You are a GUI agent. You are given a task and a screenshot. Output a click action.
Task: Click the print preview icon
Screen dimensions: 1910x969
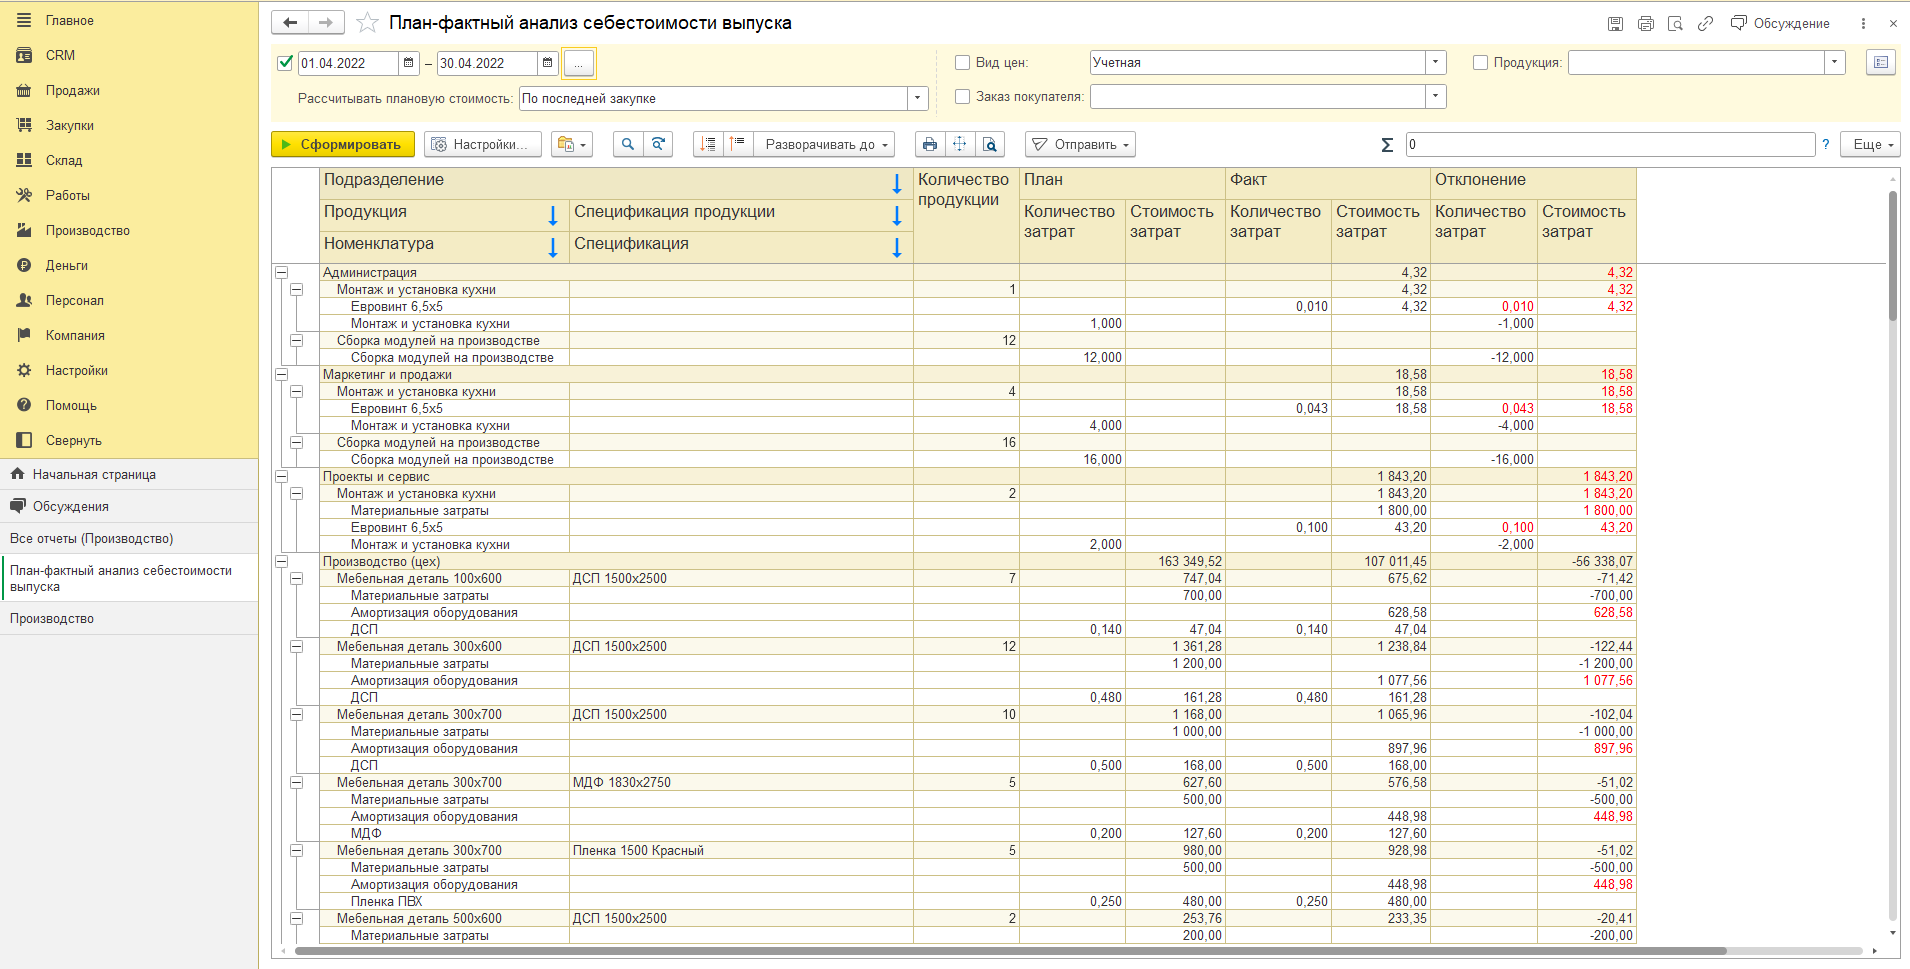990,144
